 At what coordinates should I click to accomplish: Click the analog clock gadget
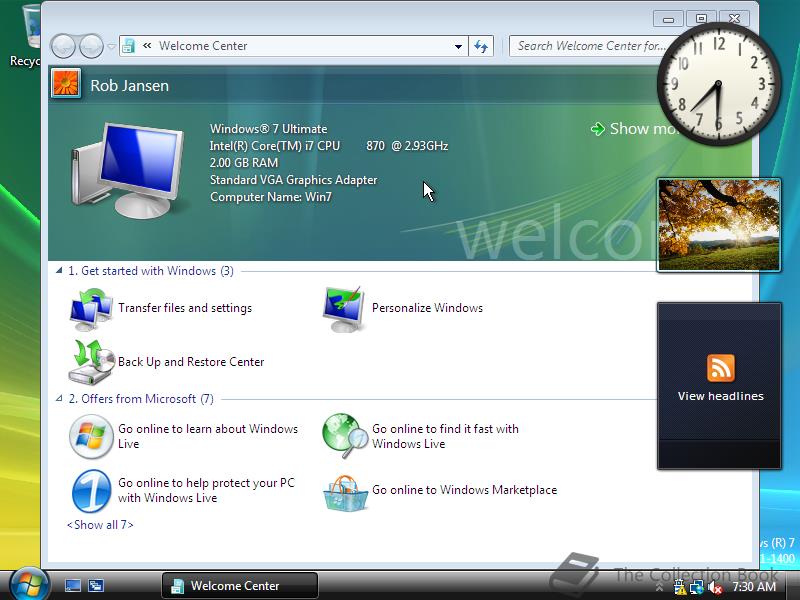718,84
